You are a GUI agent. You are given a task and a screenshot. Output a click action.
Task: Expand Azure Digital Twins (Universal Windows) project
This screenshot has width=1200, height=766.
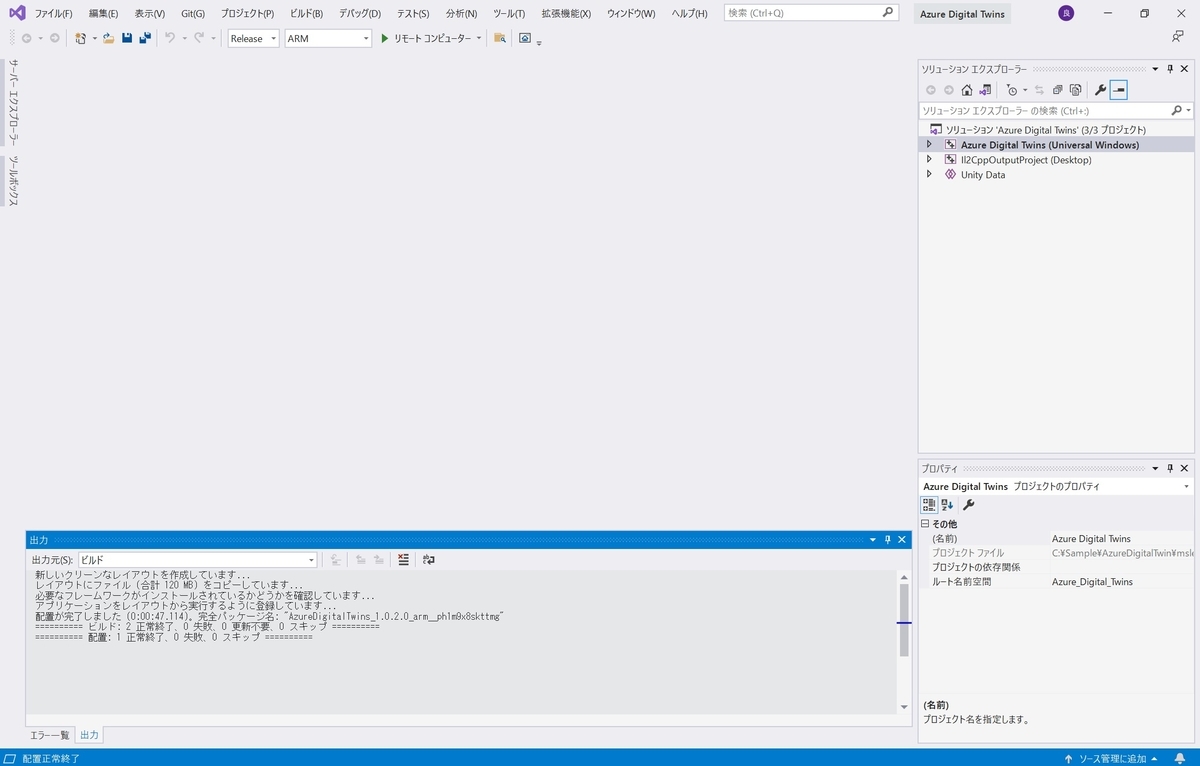point(929,145)
